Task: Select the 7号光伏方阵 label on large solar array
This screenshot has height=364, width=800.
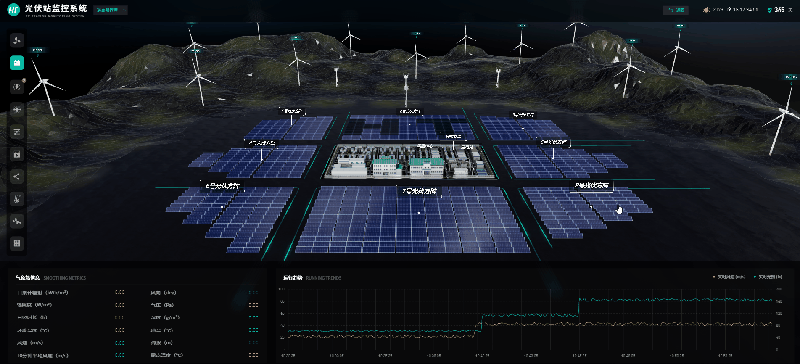Action: click(419, 191)
